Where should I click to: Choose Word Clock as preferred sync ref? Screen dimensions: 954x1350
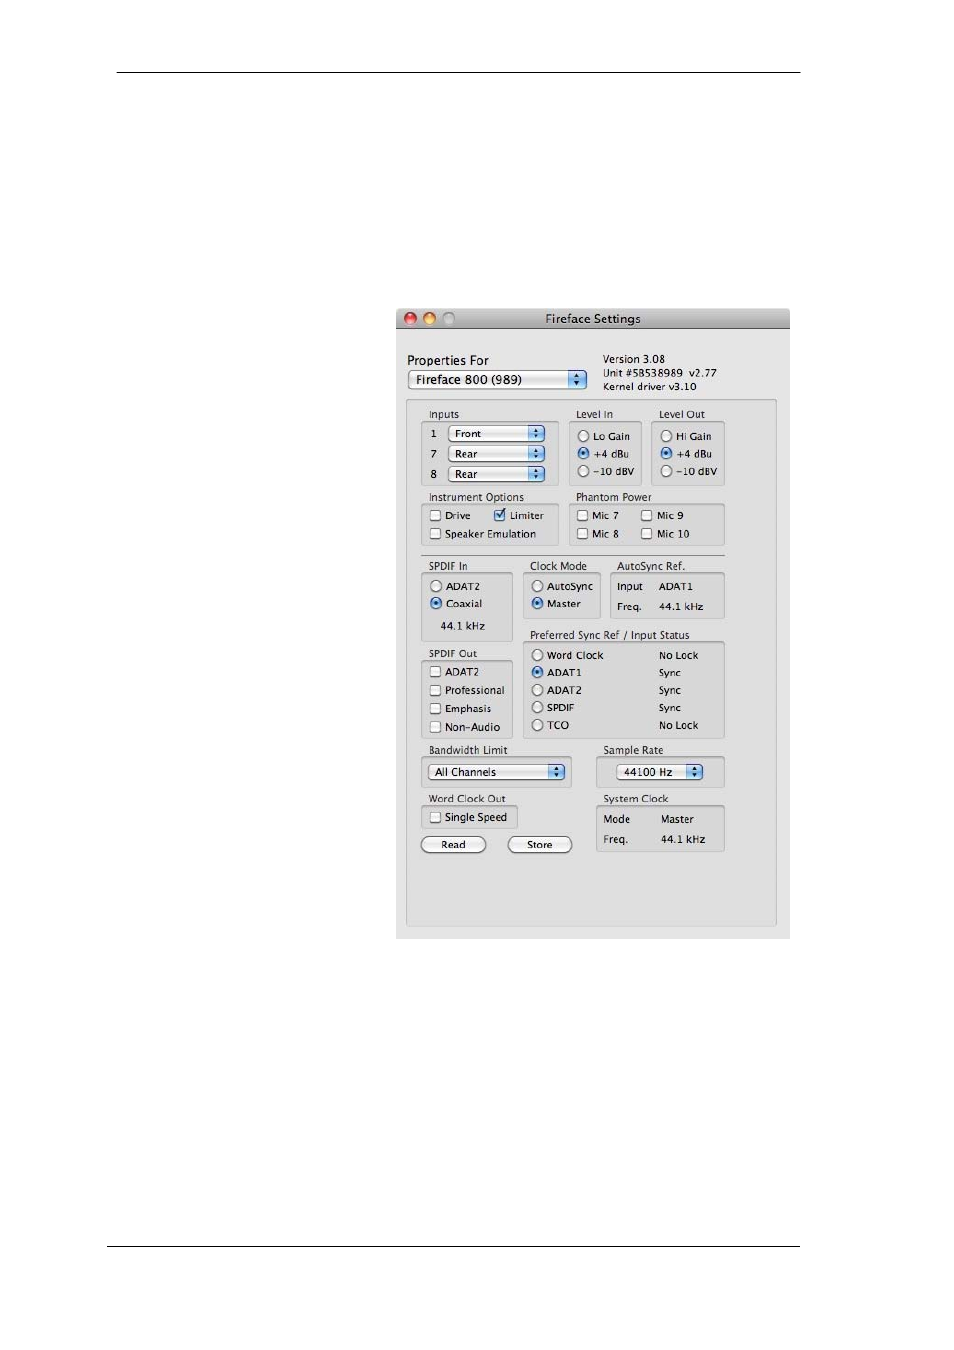pos(537,656)
